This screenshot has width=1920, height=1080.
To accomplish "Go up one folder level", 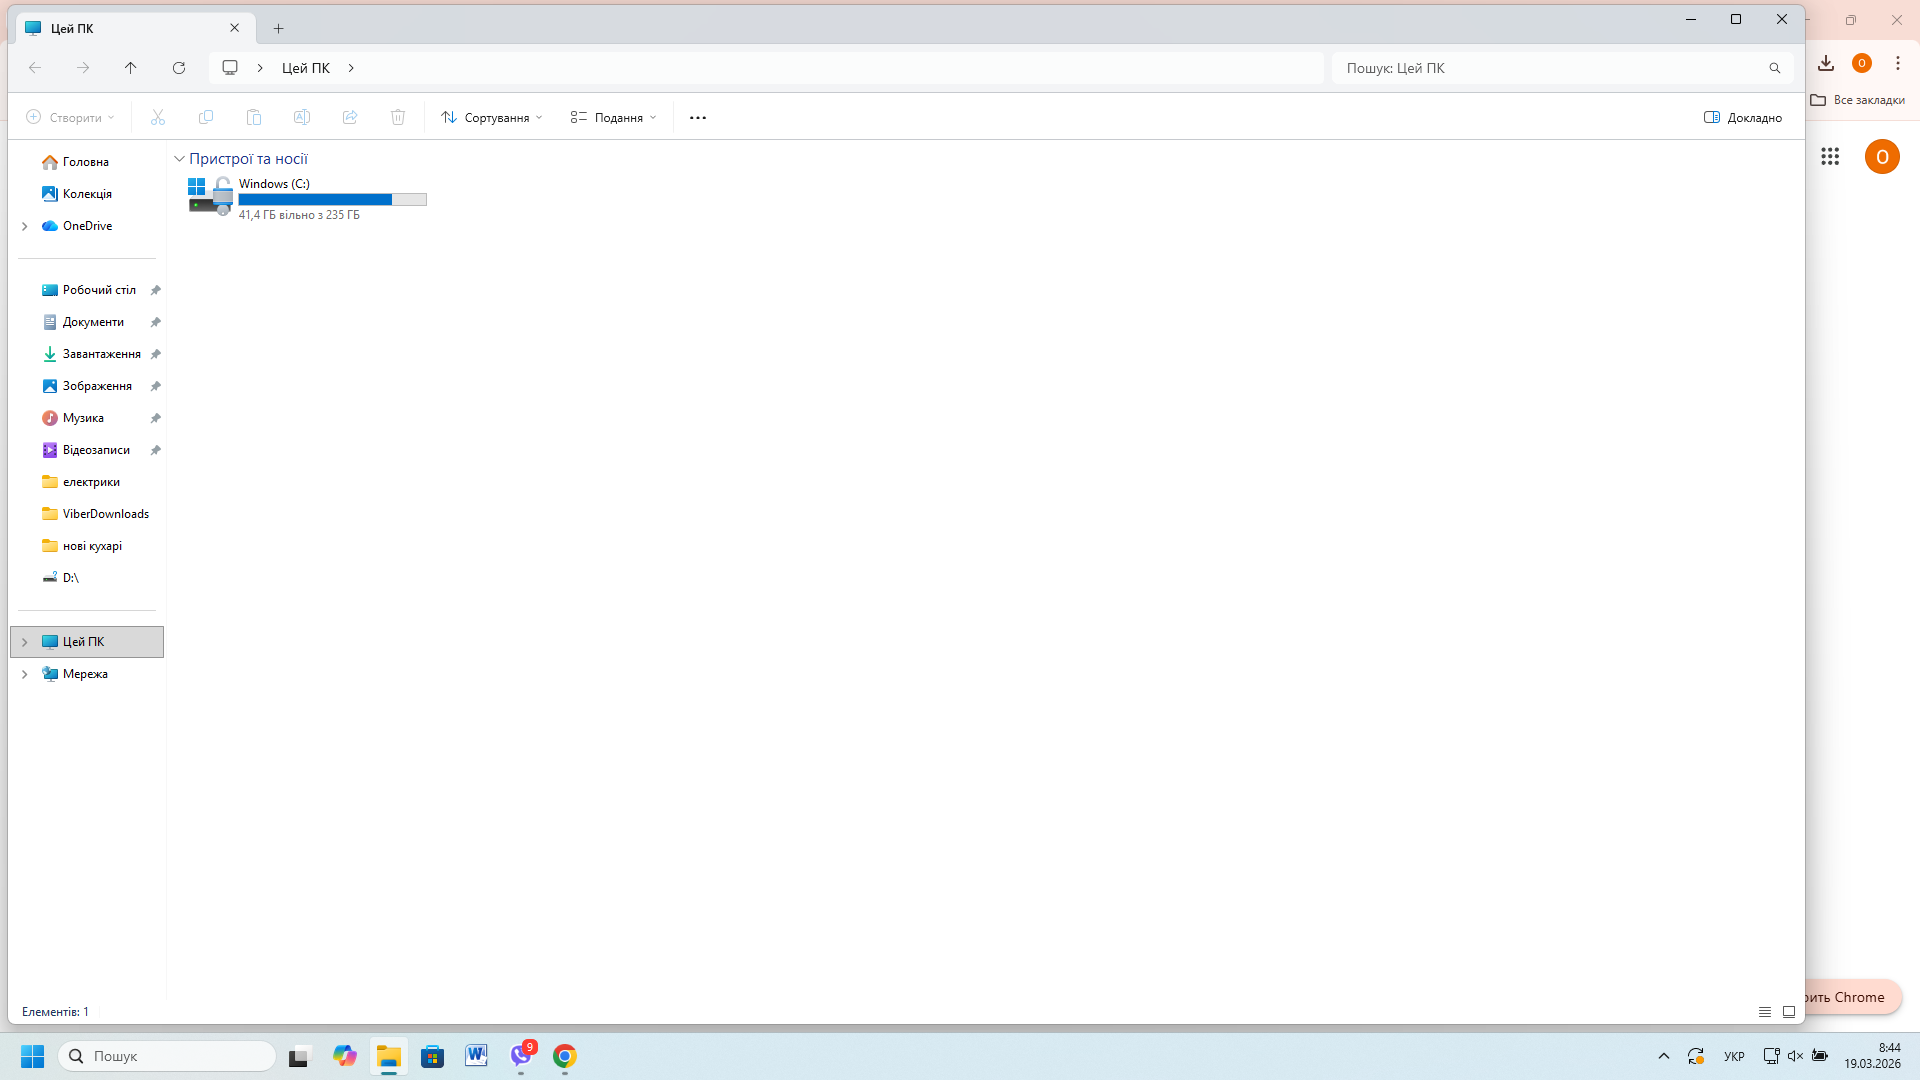I will pyautogui.click(x=131, y=68).
